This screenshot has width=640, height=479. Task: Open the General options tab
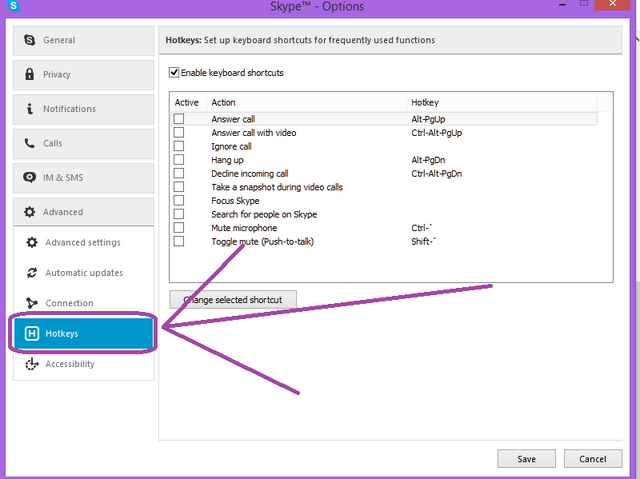84,40
